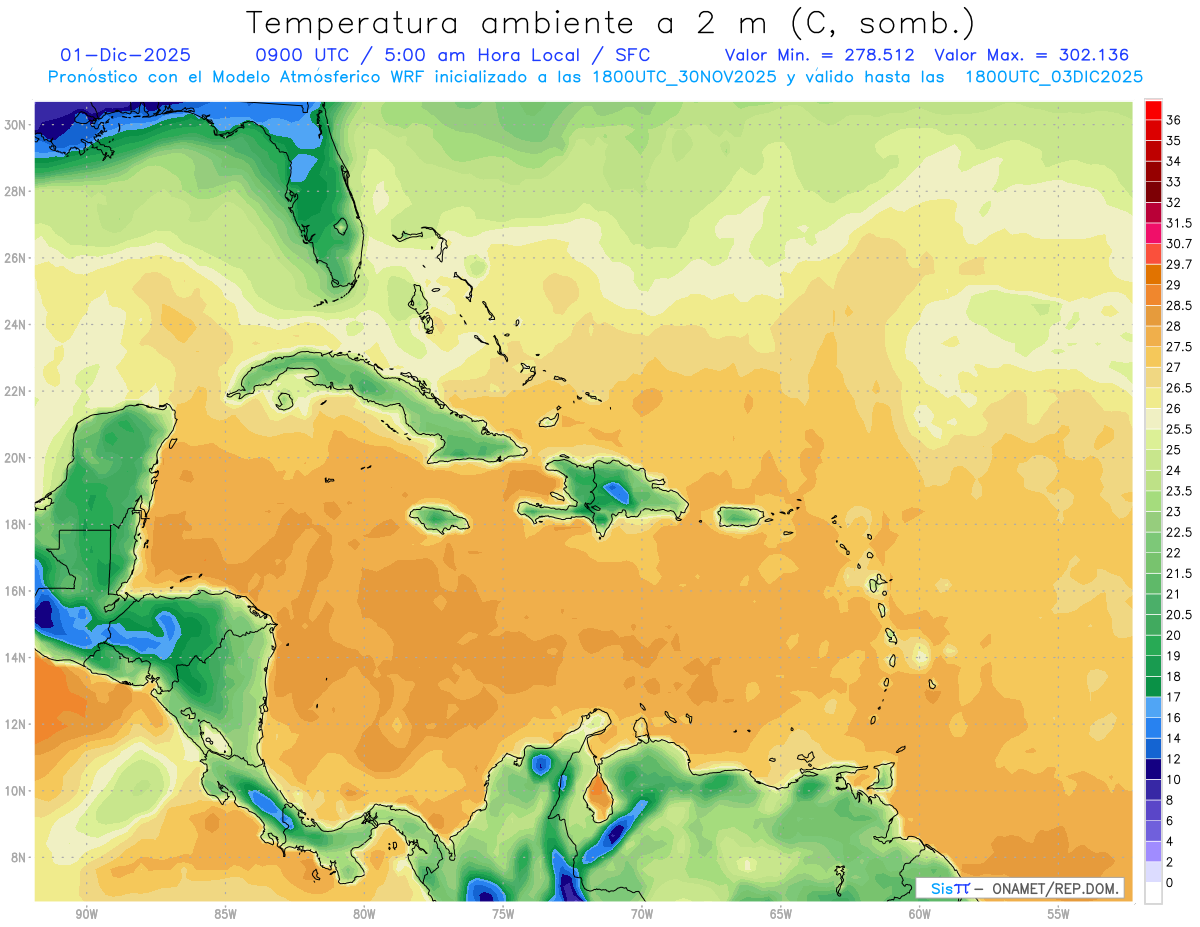
Task: Click the "25.5" value on the color scale
Action: coord(1179,429)
